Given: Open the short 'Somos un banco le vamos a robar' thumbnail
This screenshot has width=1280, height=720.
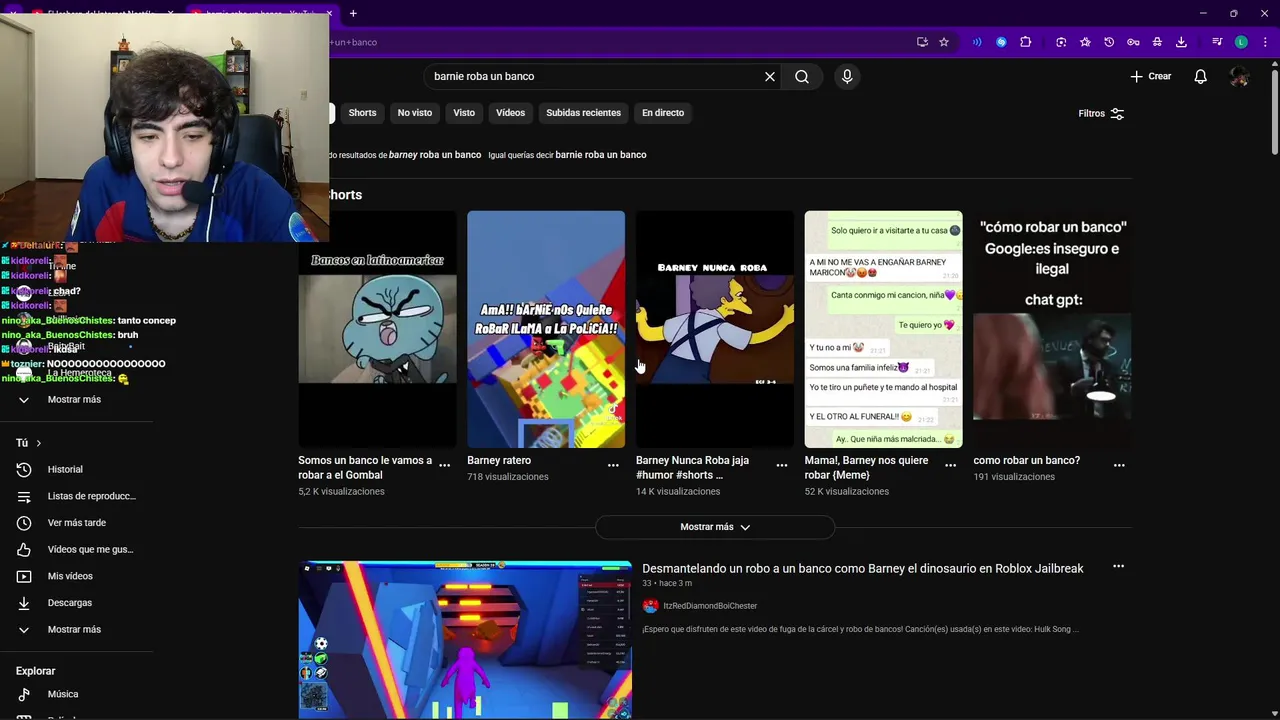Looking at the screenshot, I should tap(377, 329).
